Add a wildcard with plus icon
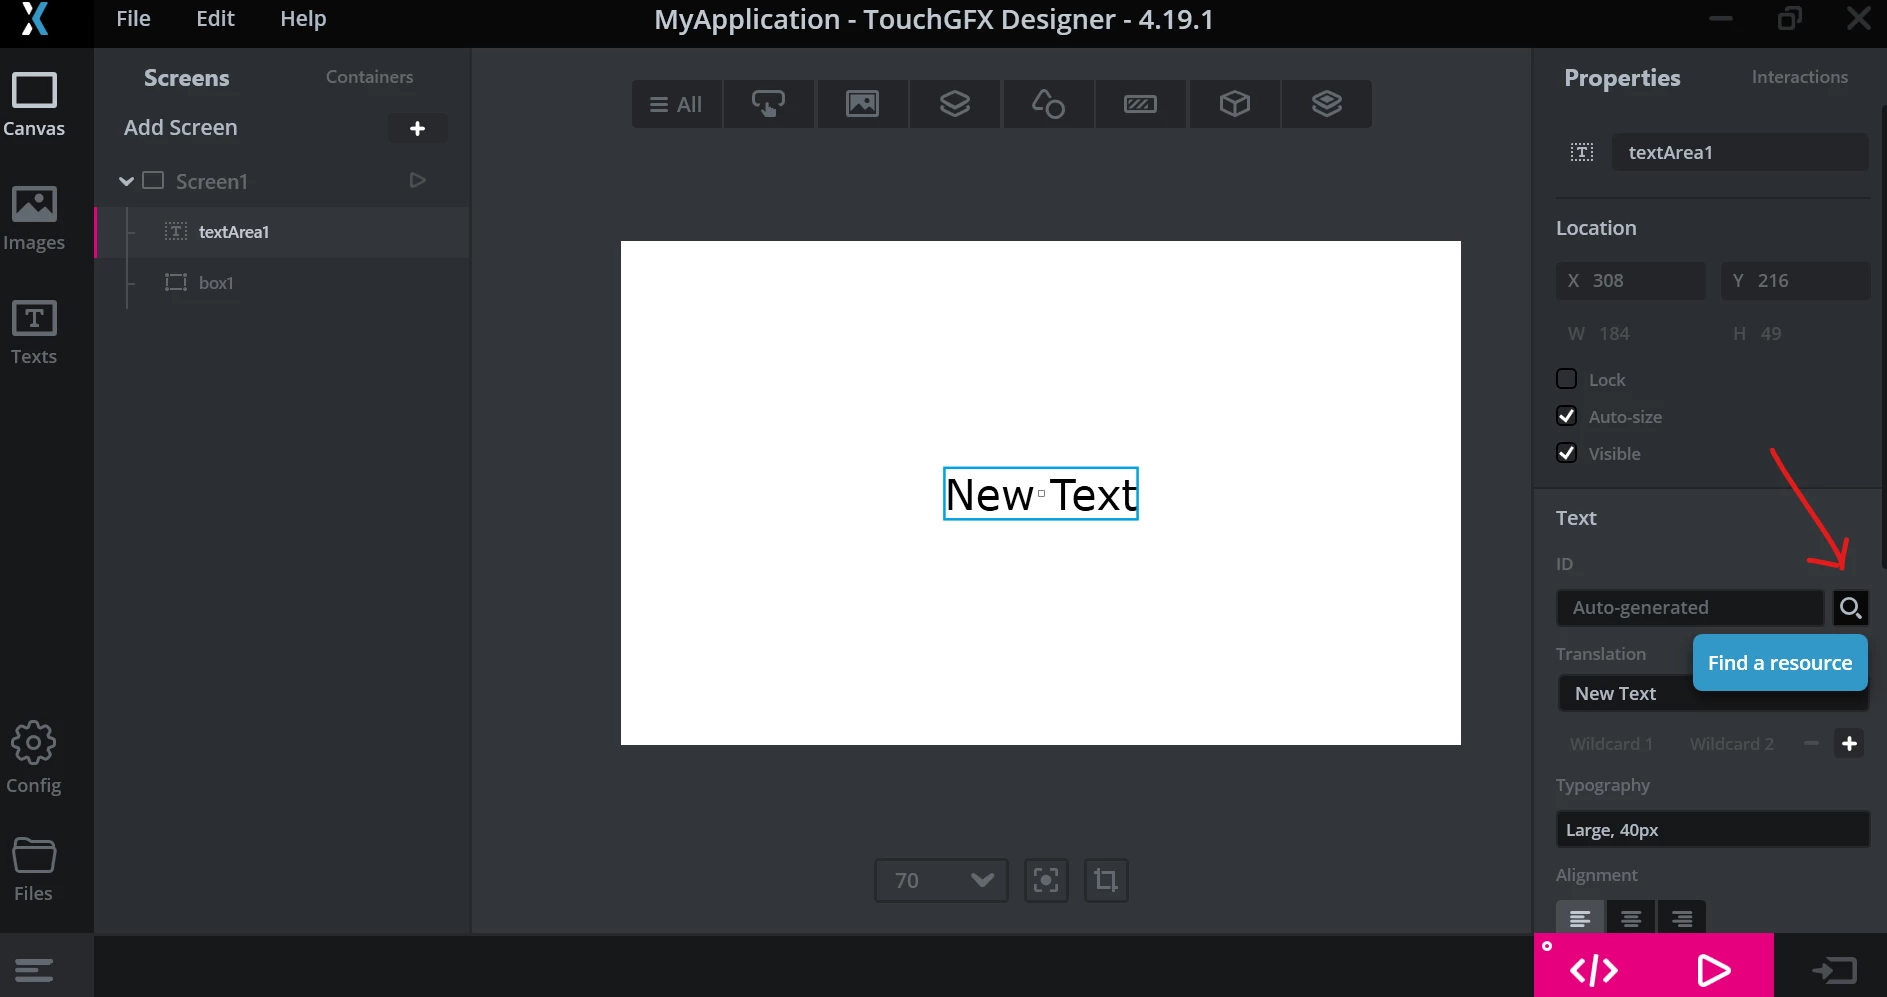1887x997 pixels. coord(1849,743)
